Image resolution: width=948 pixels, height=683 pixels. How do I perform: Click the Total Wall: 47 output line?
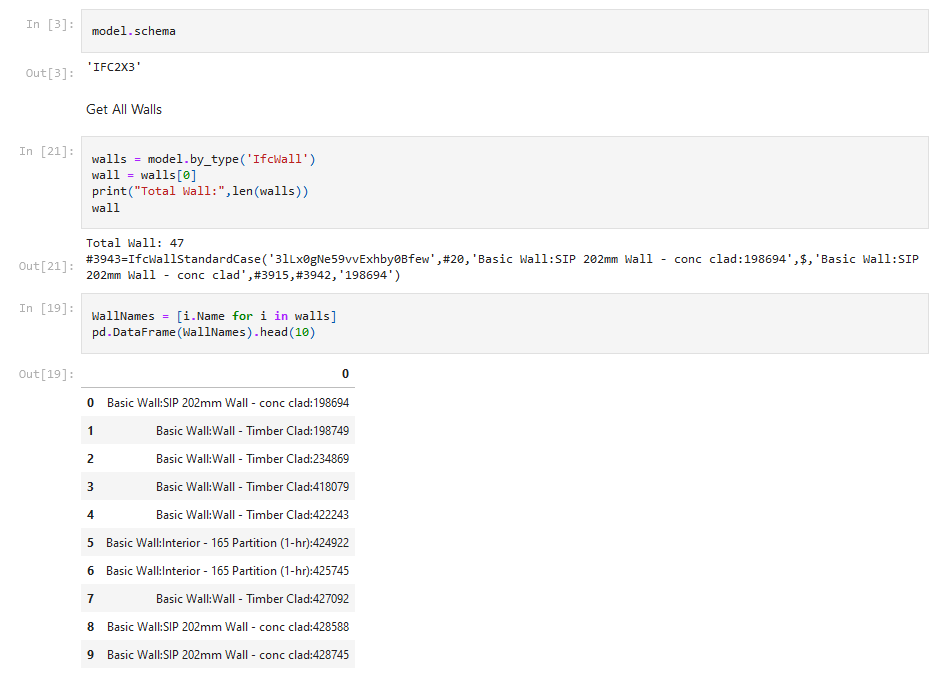[x=135, y=243]
